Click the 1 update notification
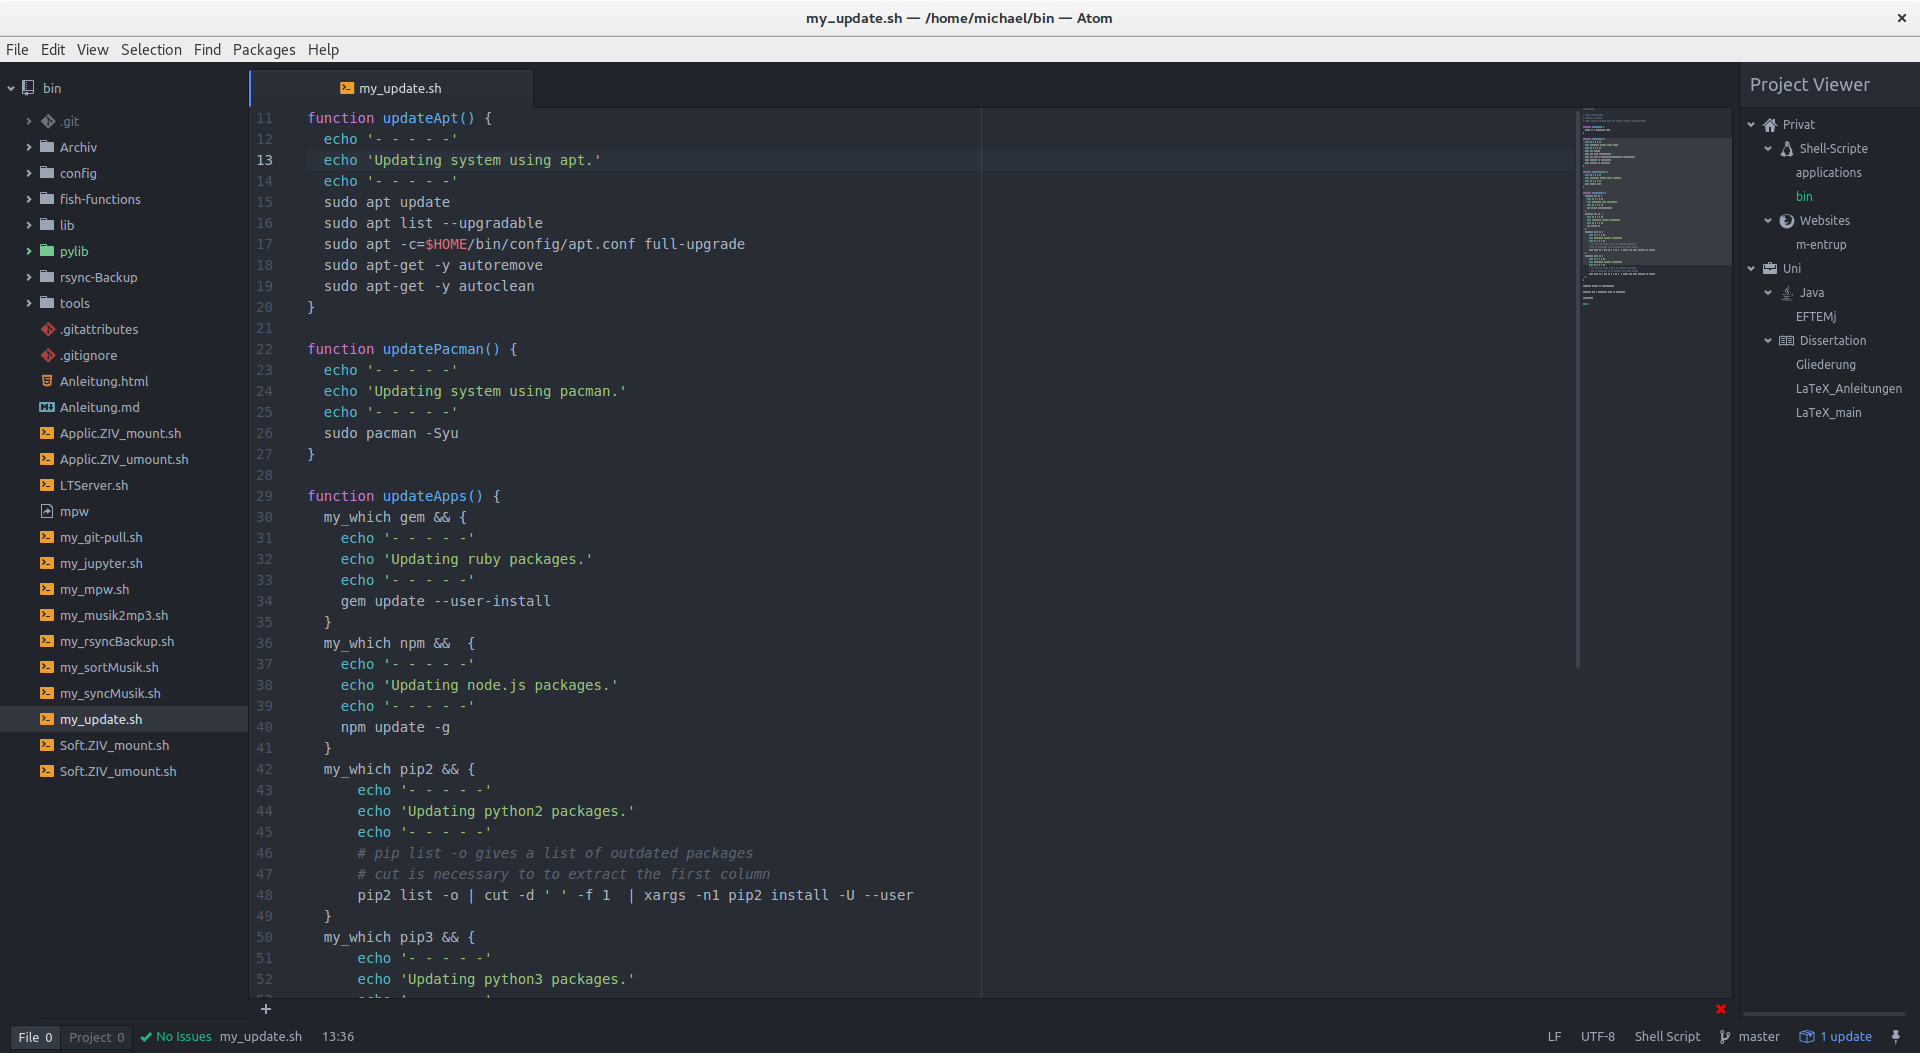 tap(1836, 1037)
